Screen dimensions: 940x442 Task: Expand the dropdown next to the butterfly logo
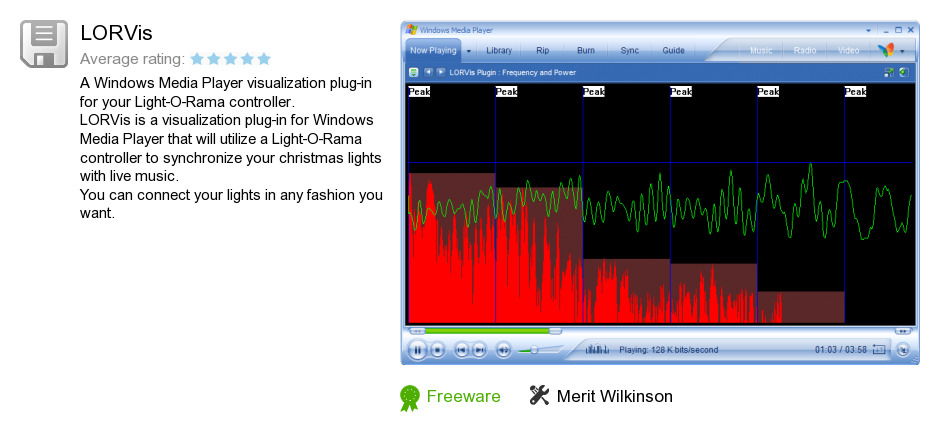[x=902, y=52]
